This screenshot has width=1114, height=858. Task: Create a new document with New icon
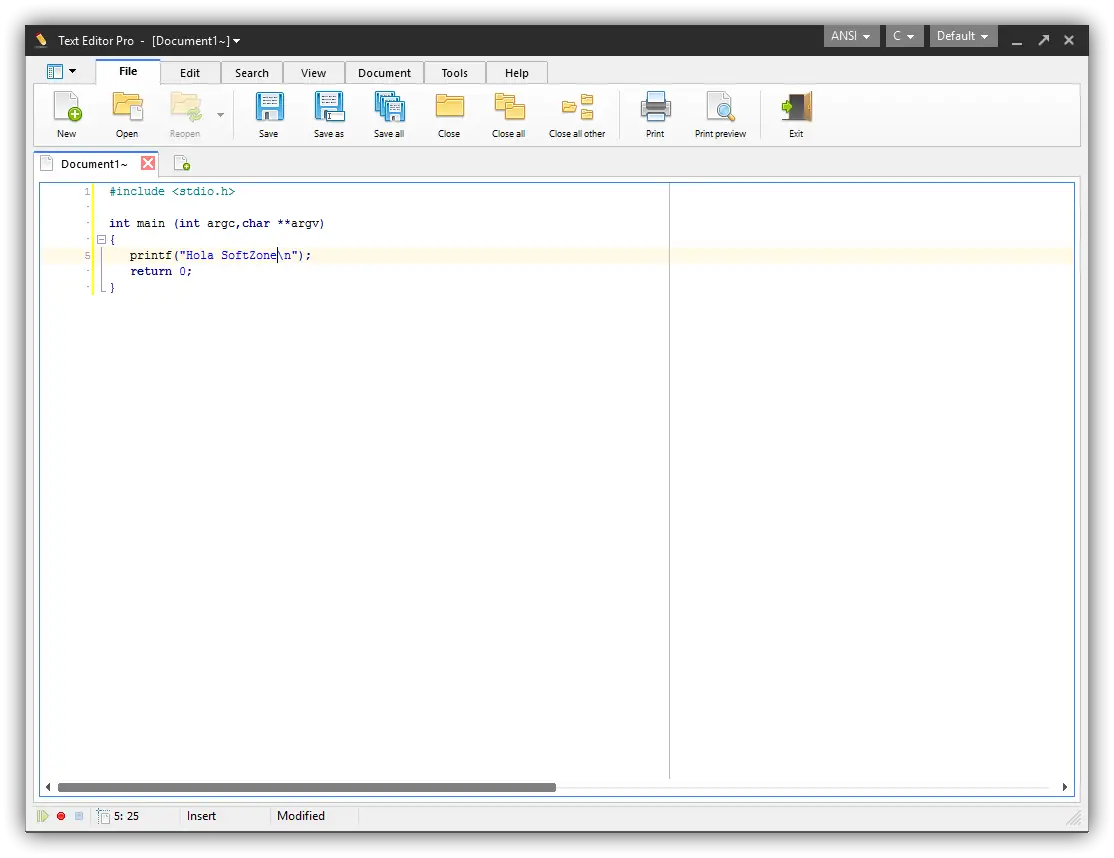pos(67,107)
